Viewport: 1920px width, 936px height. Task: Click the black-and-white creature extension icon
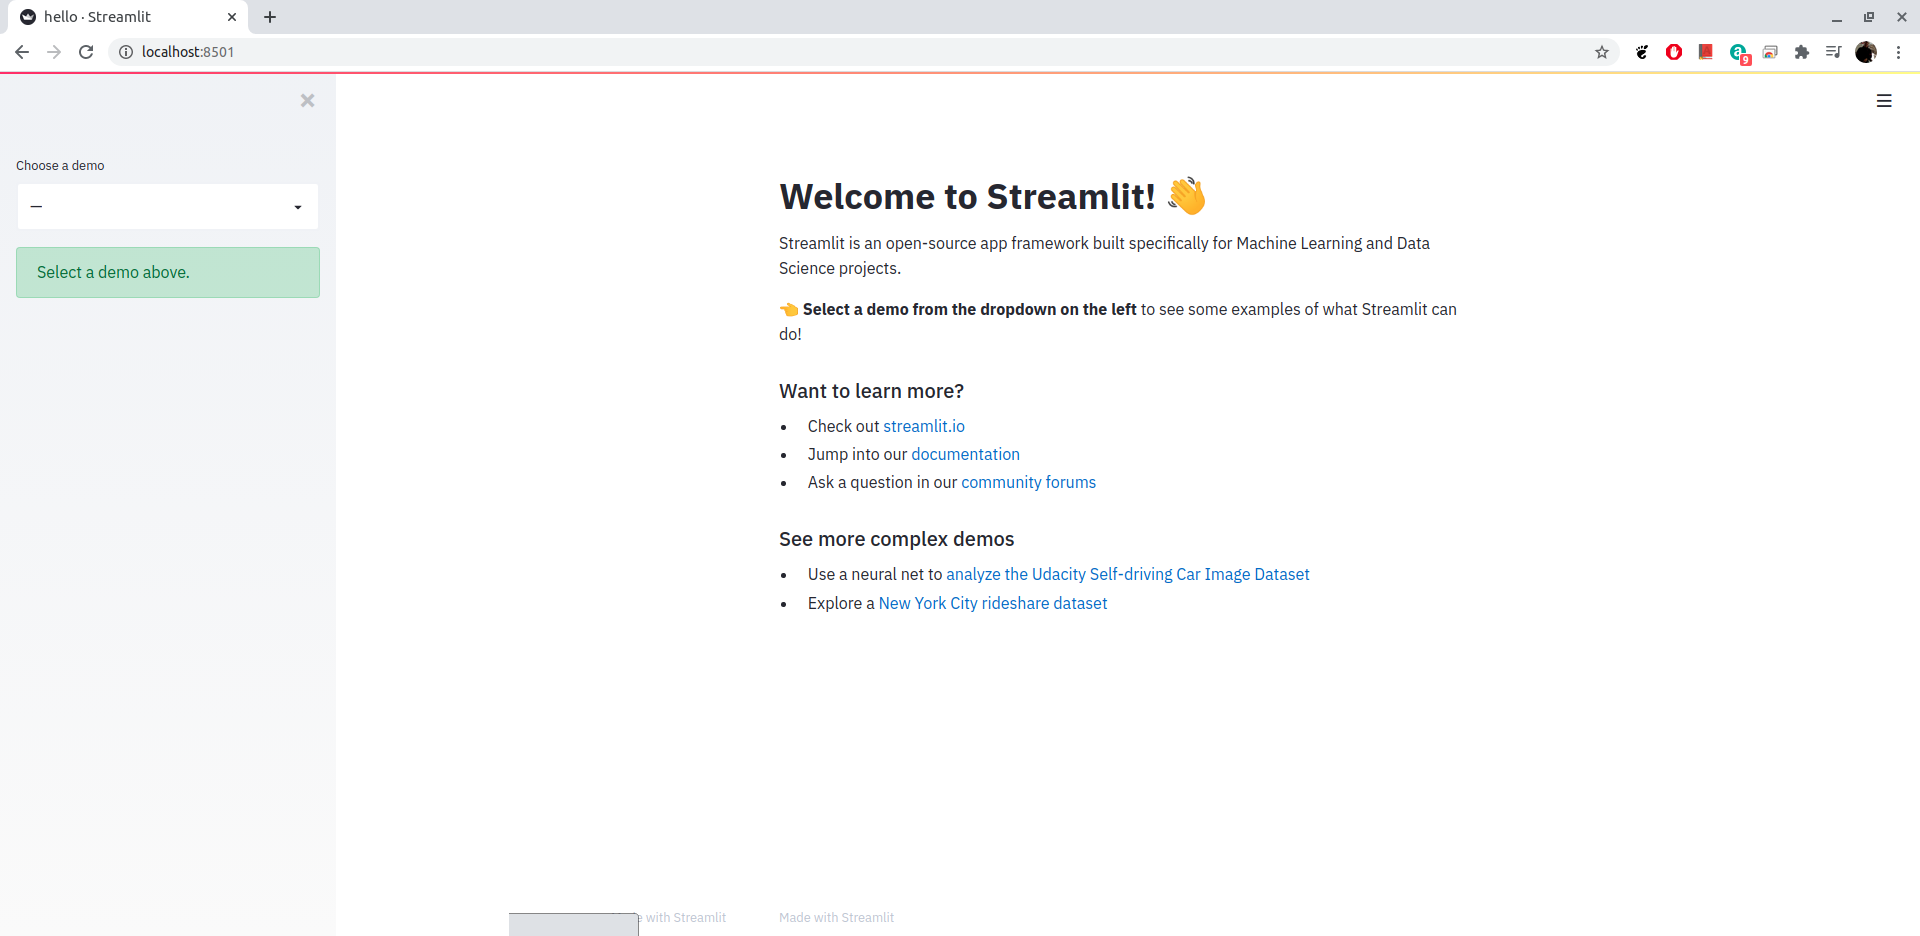click(1642, 52)
